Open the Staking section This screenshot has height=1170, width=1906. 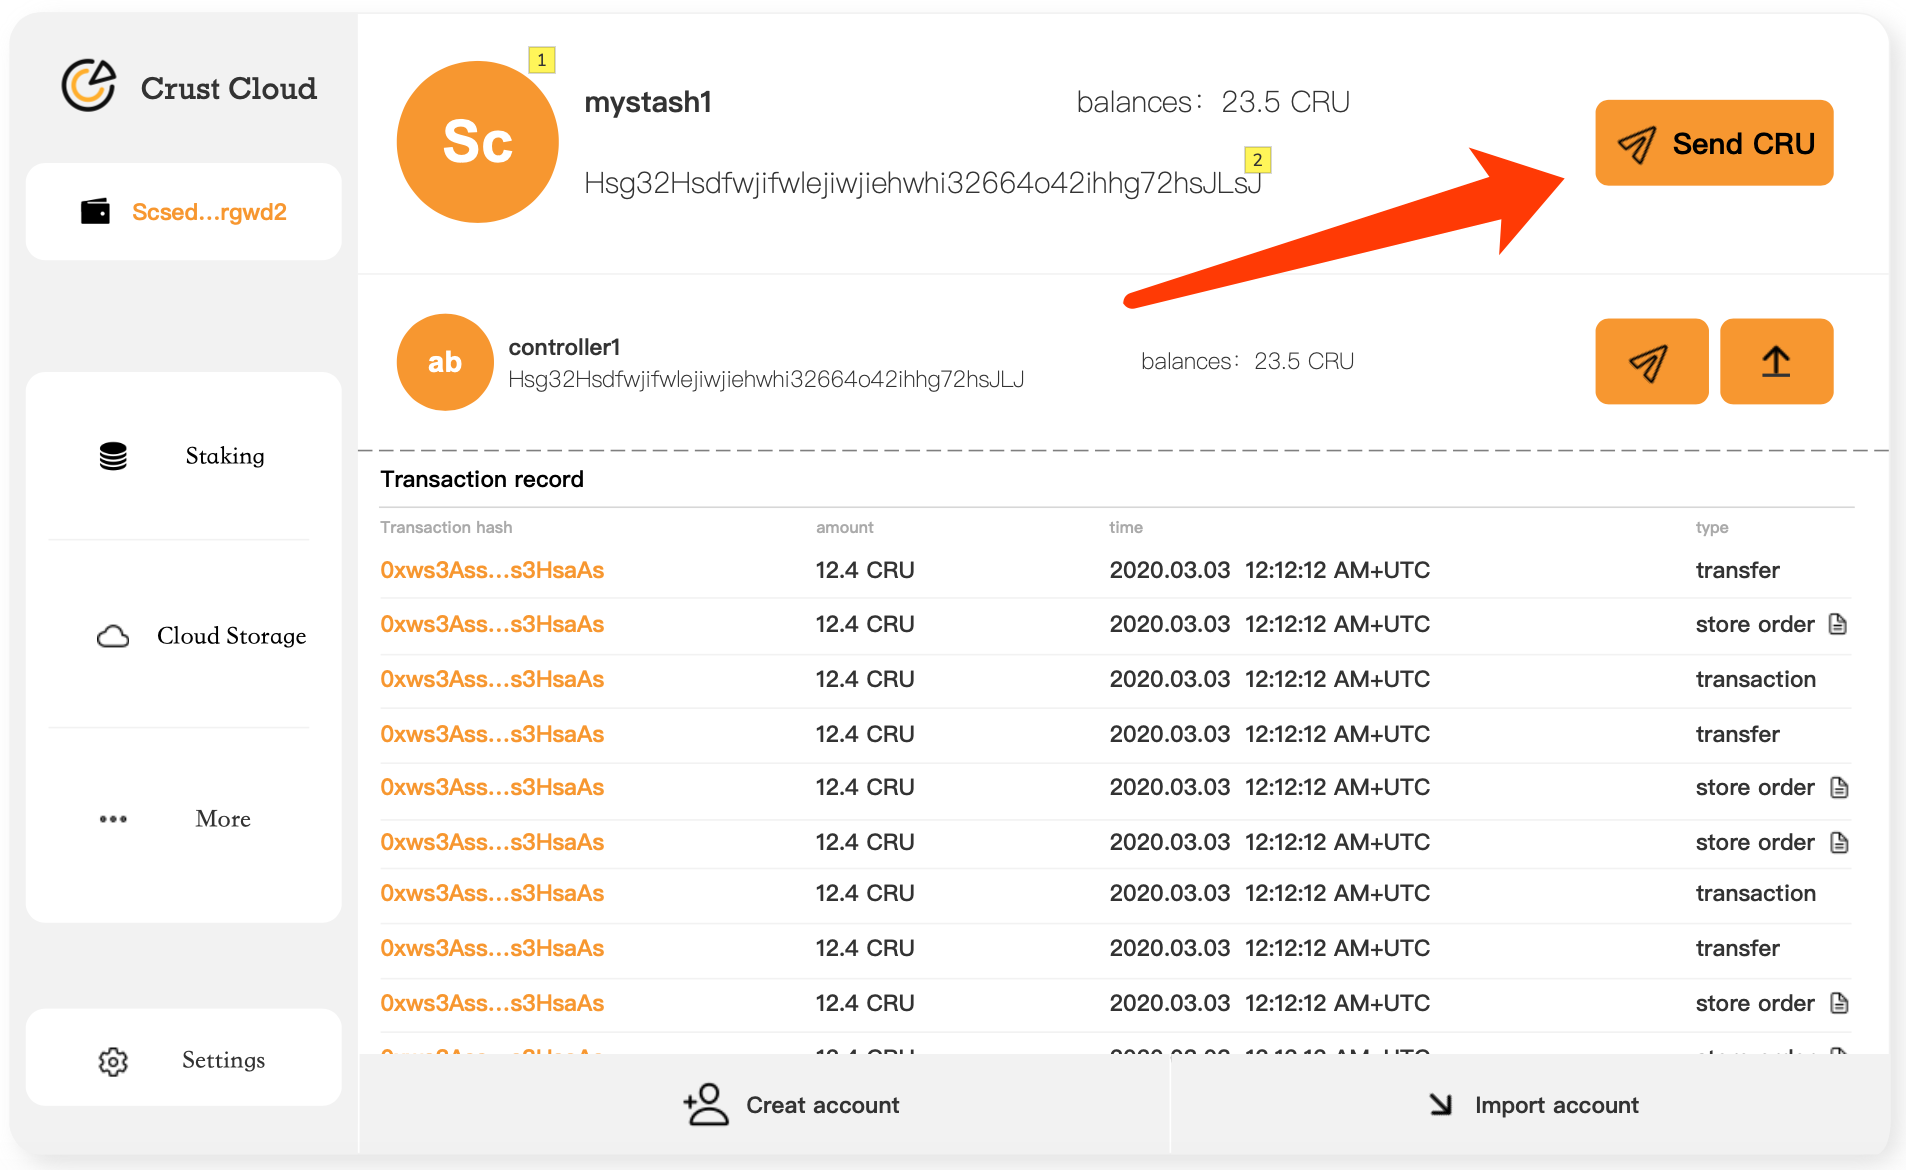coord(184,456)
